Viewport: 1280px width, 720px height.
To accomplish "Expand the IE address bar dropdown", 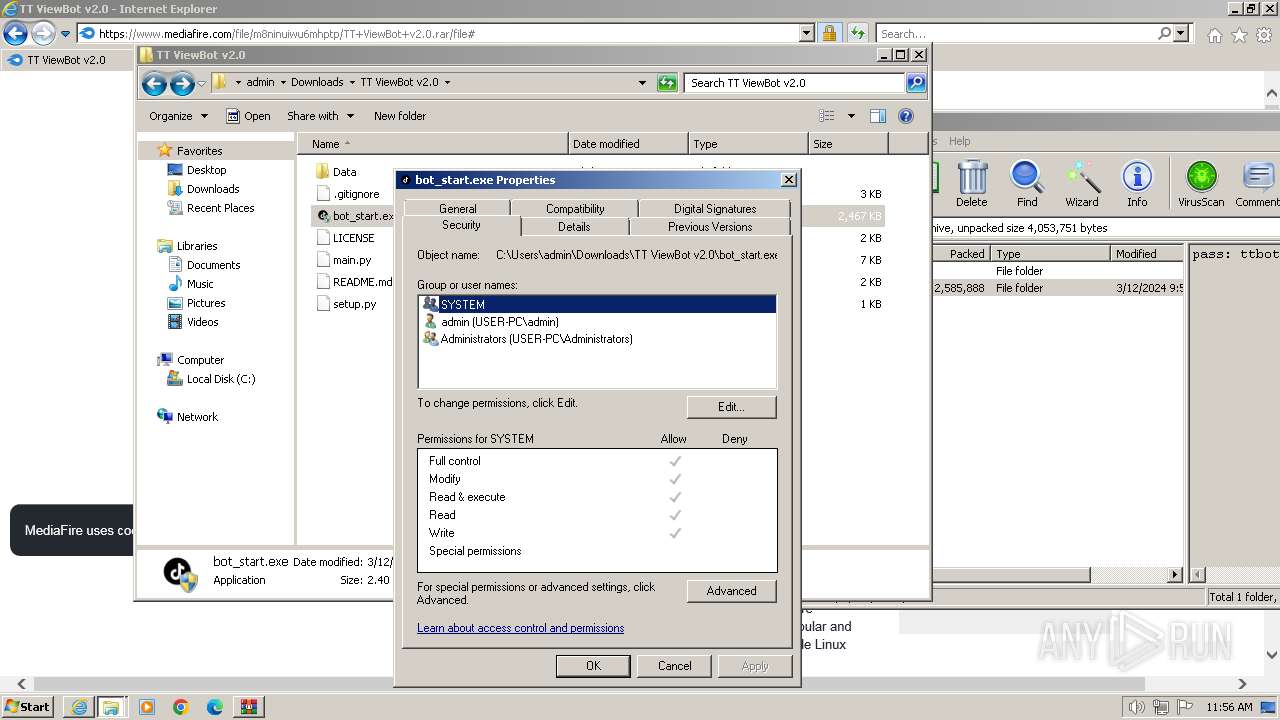I will coord(807,33).
